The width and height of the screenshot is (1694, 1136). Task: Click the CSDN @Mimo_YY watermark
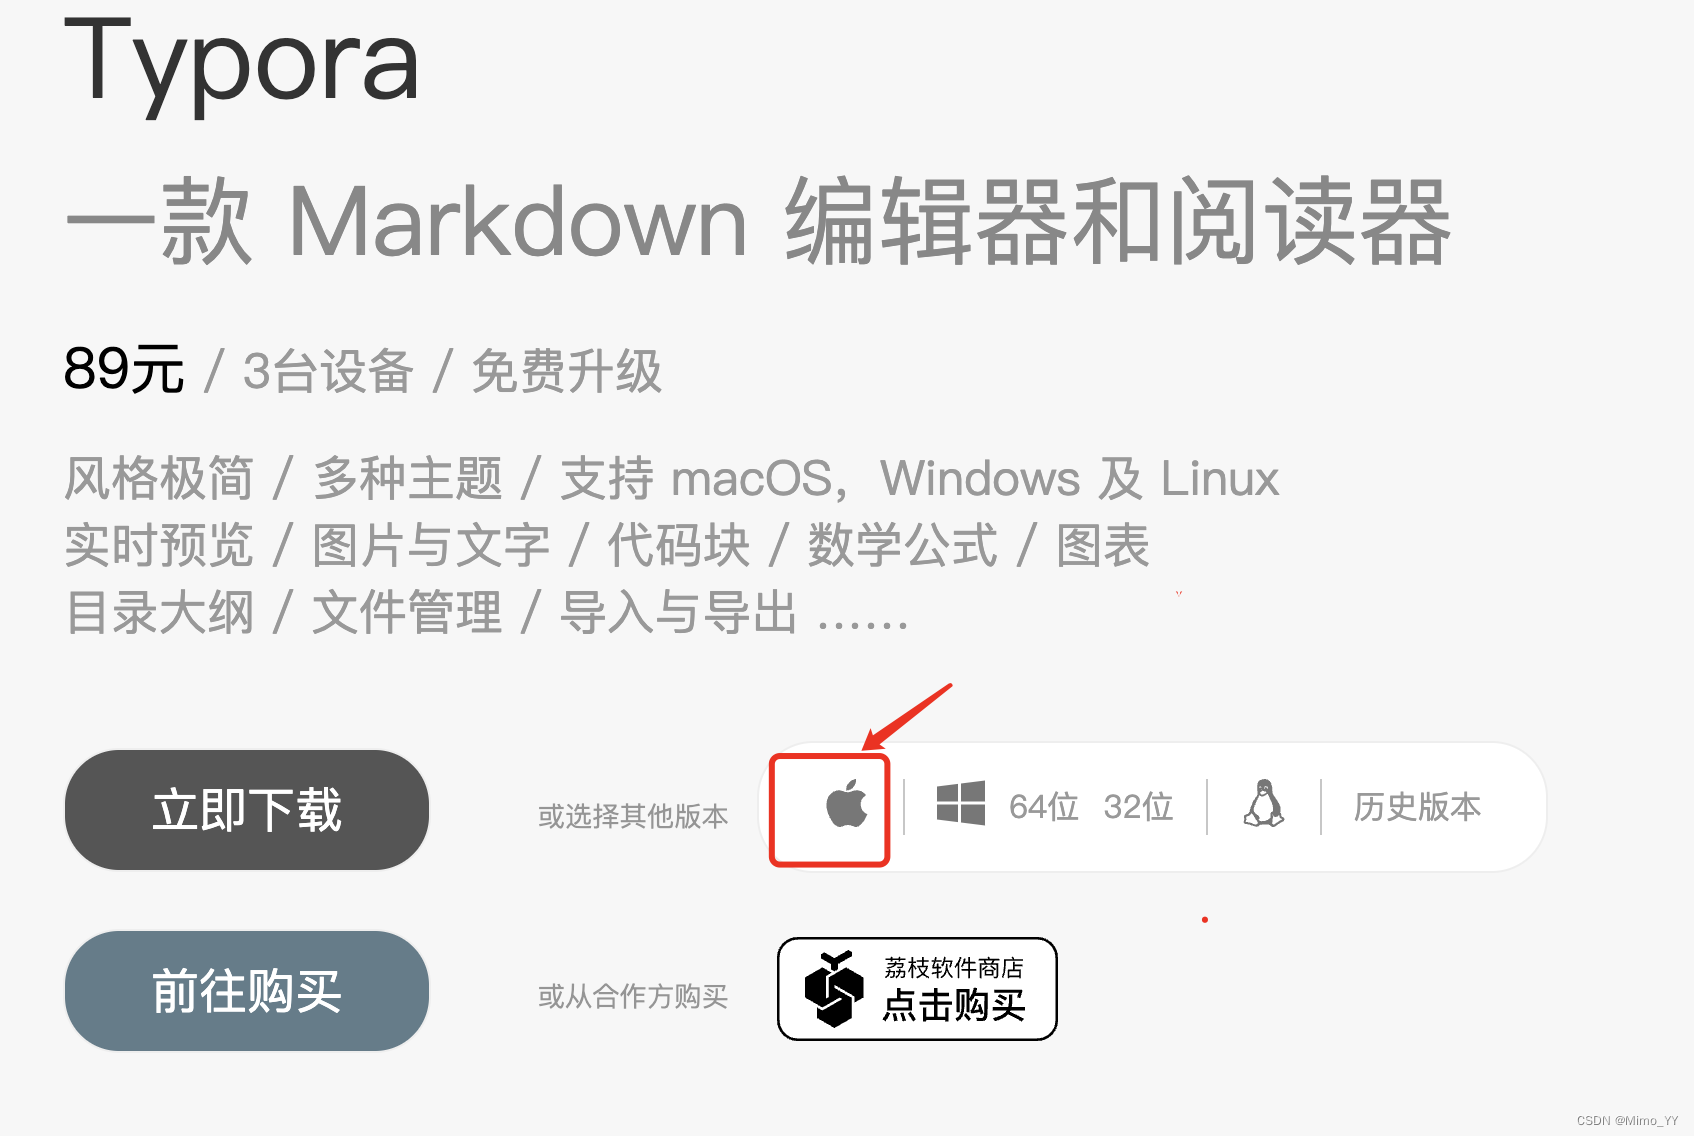pos(1628,1121)
